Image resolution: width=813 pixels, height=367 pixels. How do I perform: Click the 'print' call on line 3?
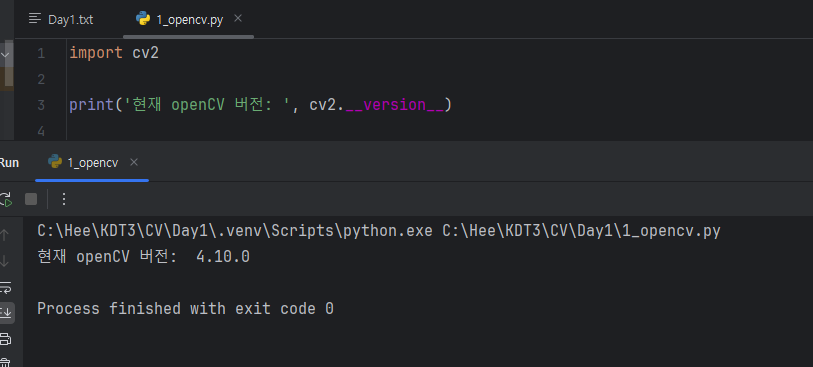92,105
